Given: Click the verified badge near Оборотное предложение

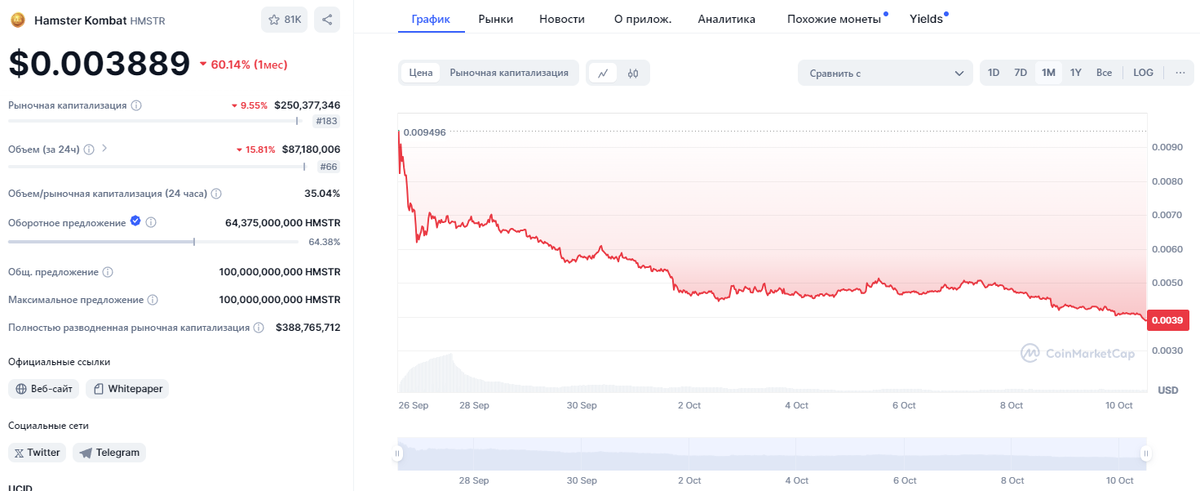Looking at the screenshot, I should click(x=135, y=222).
